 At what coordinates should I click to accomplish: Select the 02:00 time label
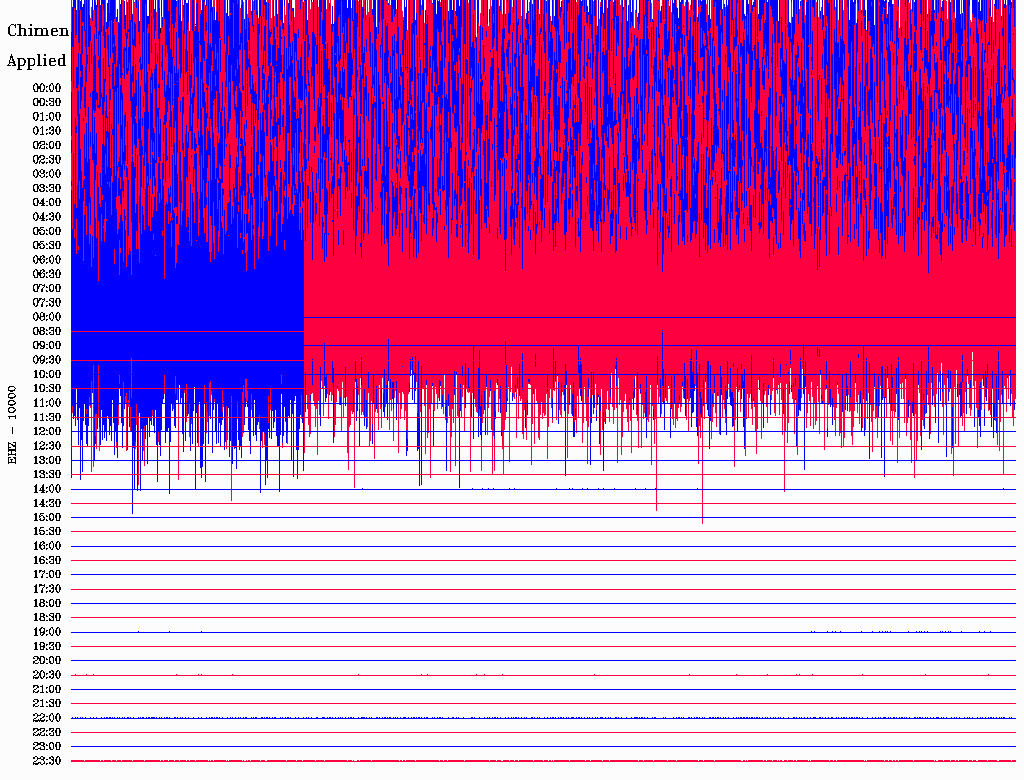(x=47, y=145)
